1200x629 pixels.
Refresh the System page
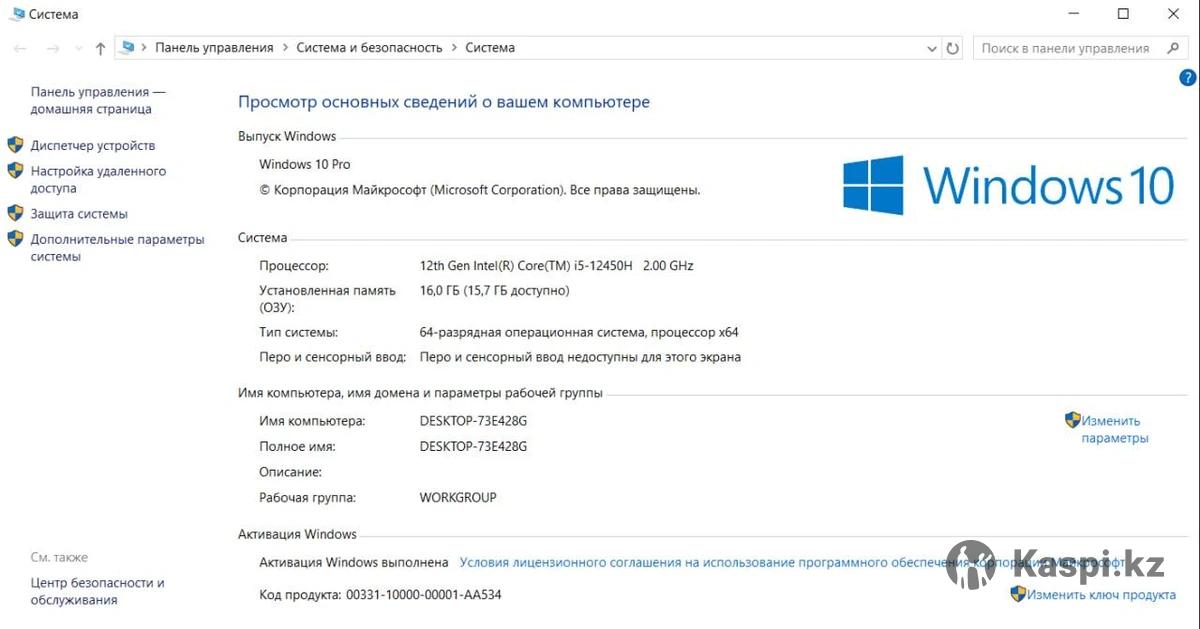pyautogui.click(x=953, y=48)
